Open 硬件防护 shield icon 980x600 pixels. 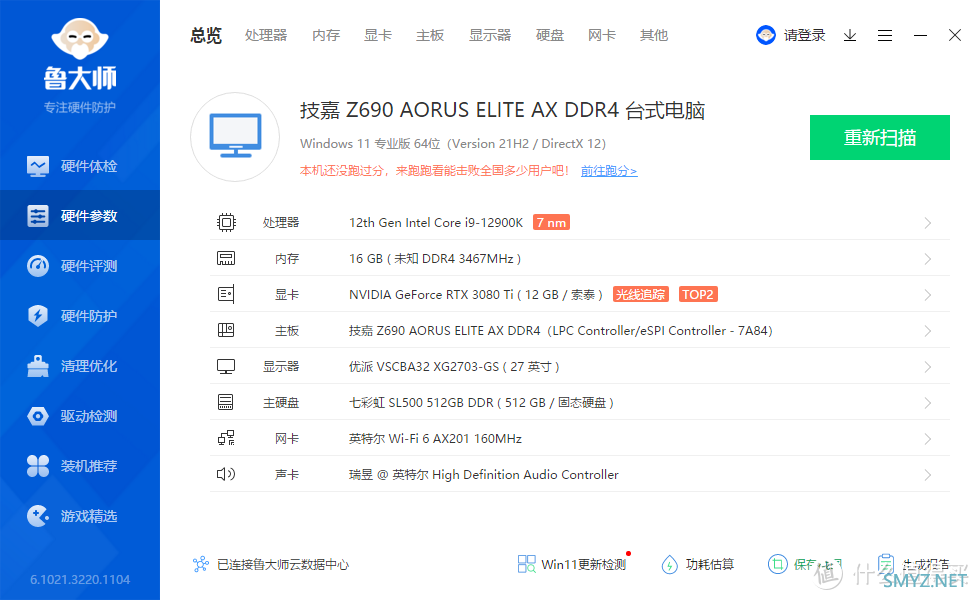coord(38,316)
